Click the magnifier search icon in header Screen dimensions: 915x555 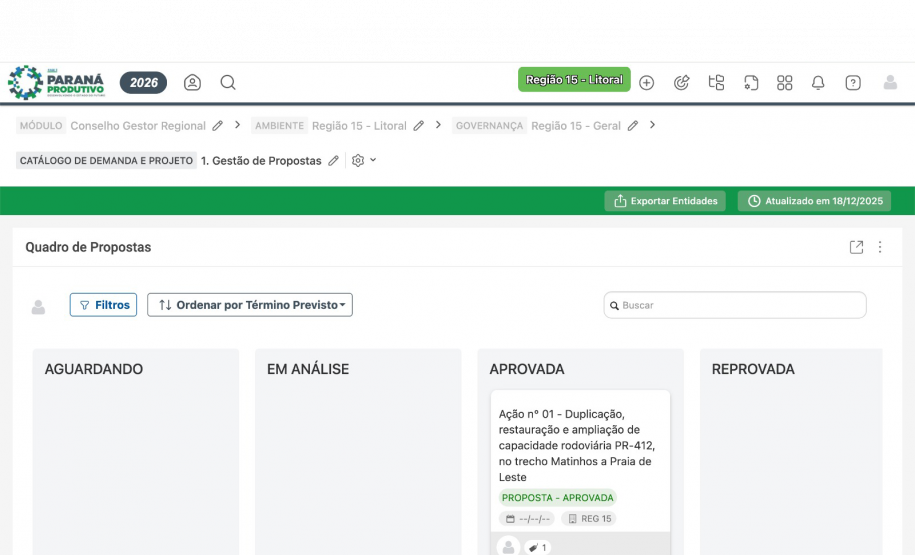(x=228, y=83)
